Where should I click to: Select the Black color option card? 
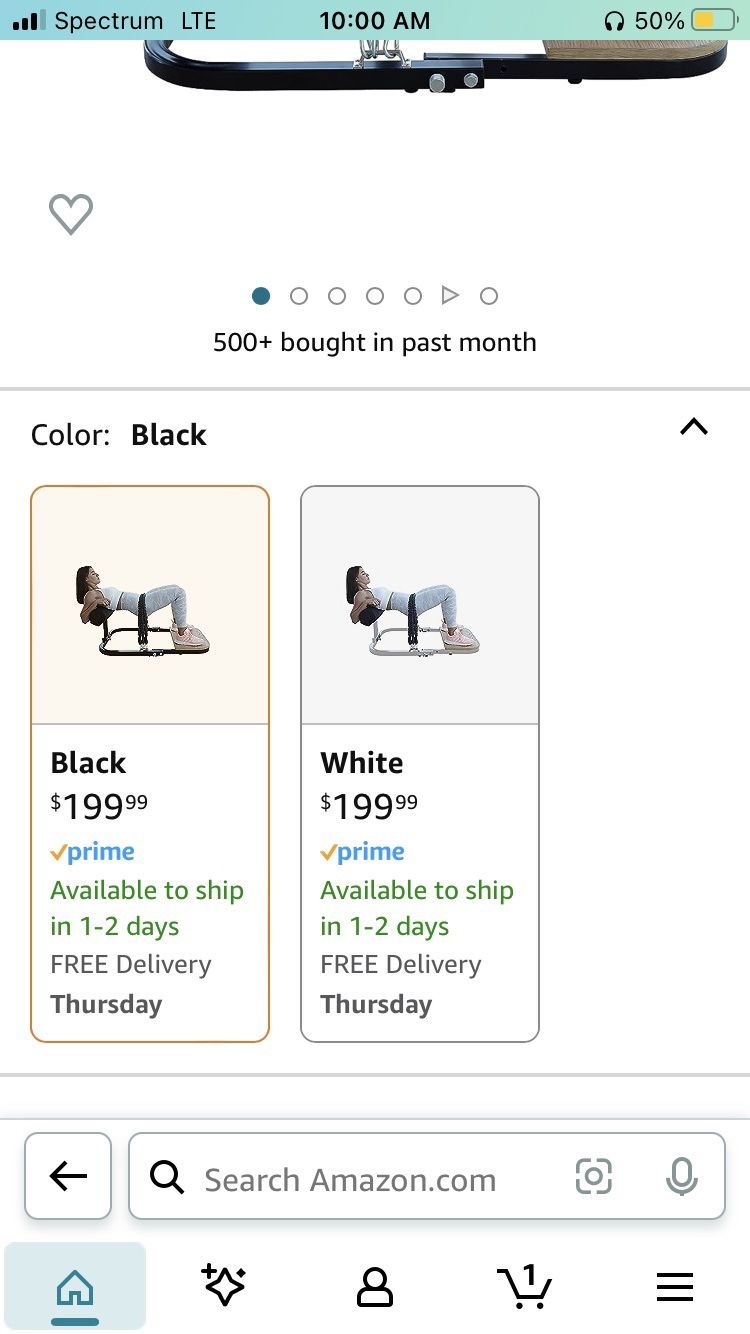click(x=150, y=764)
